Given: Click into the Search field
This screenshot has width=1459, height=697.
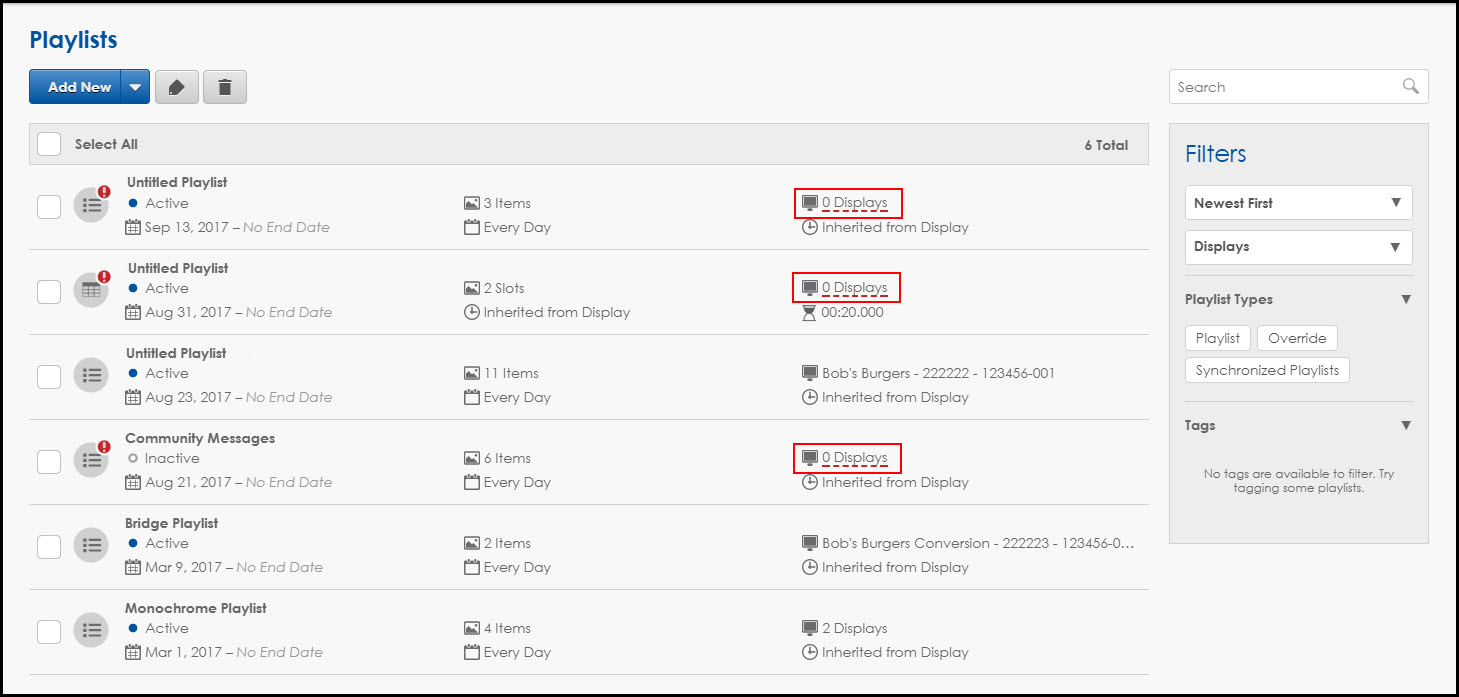Looking at the screenshot, I should point(1284,87).
